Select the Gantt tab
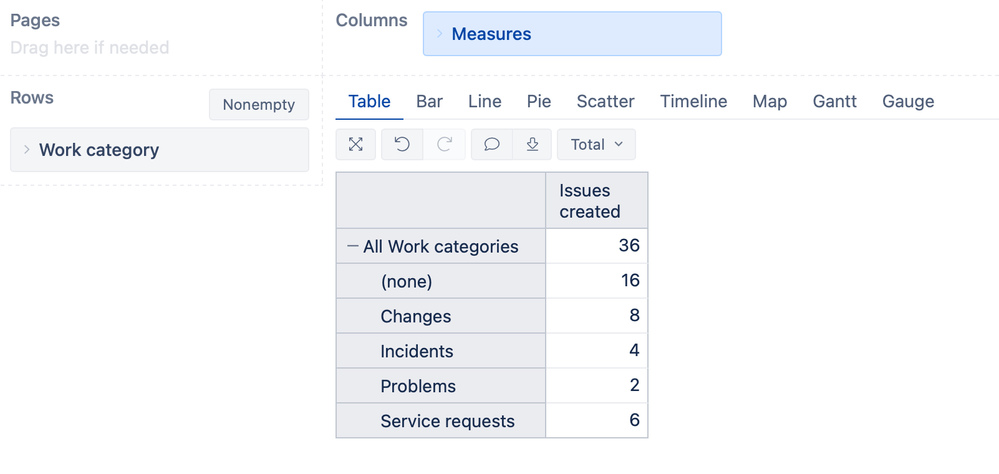999x474 pixels. tap(834, 101)
